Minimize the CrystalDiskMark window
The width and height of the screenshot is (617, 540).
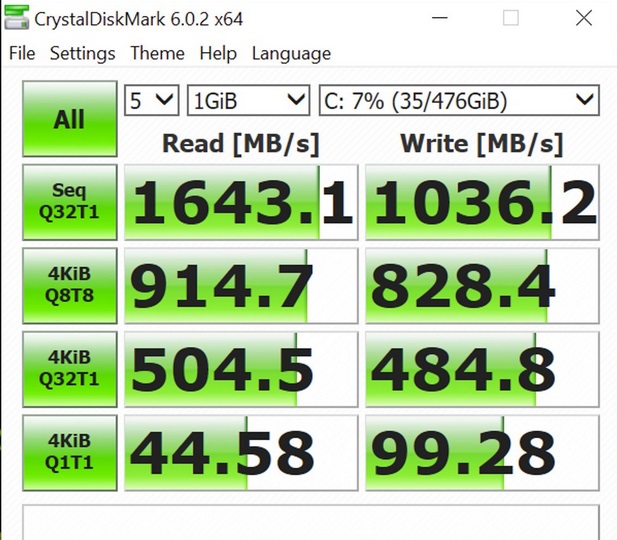pos(440,18)
